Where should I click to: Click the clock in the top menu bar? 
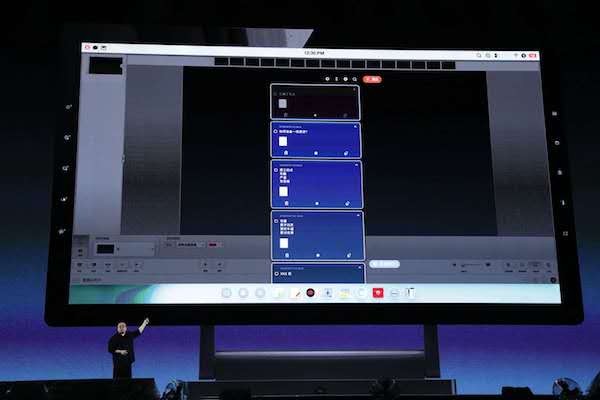[x=314, y=53]
